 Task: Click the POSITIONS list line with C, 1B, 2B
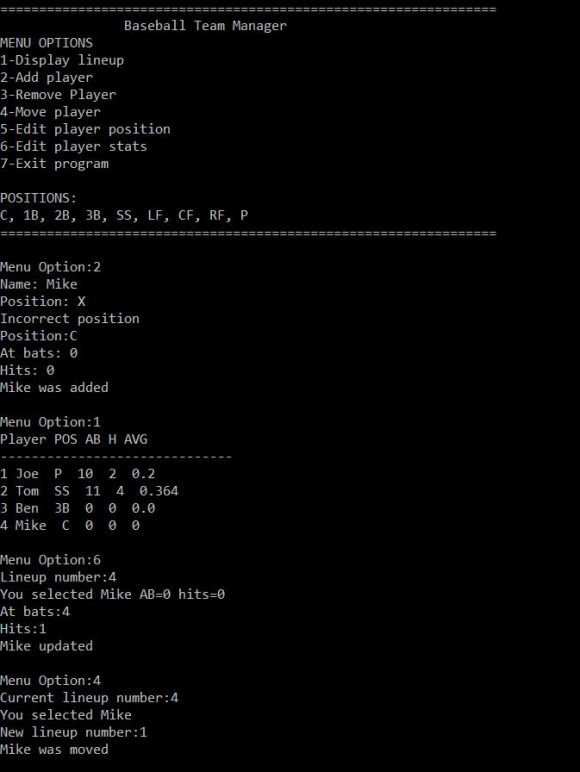[124, 216]
